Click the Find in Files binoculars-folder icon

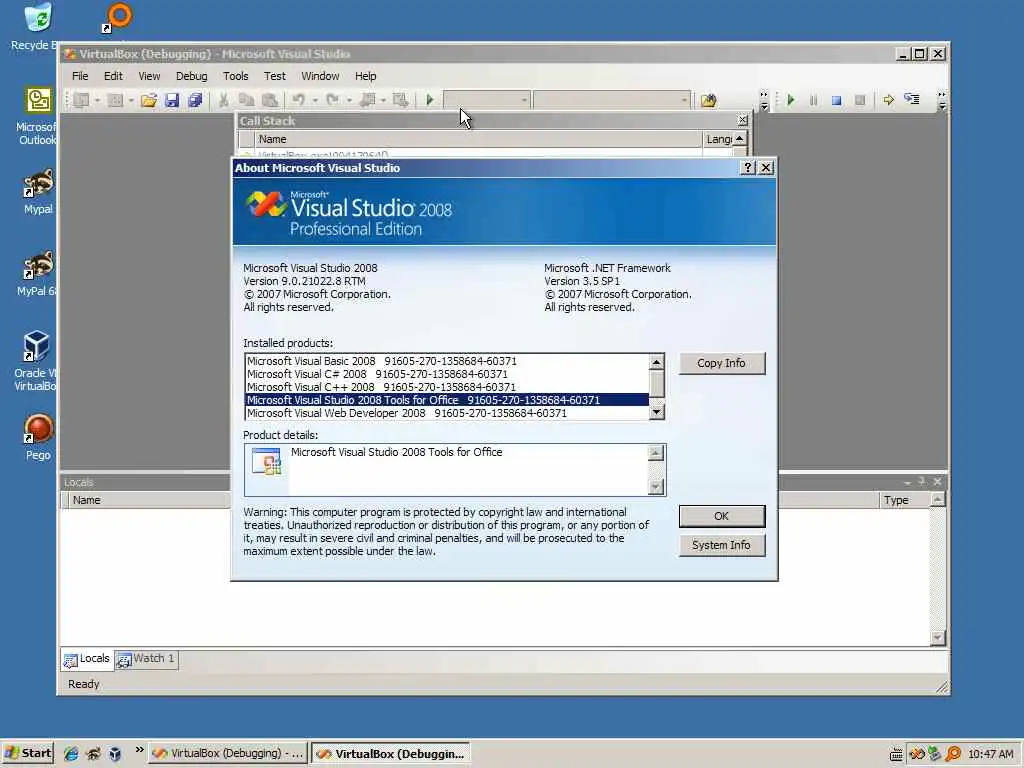click(x=709, y=100)
